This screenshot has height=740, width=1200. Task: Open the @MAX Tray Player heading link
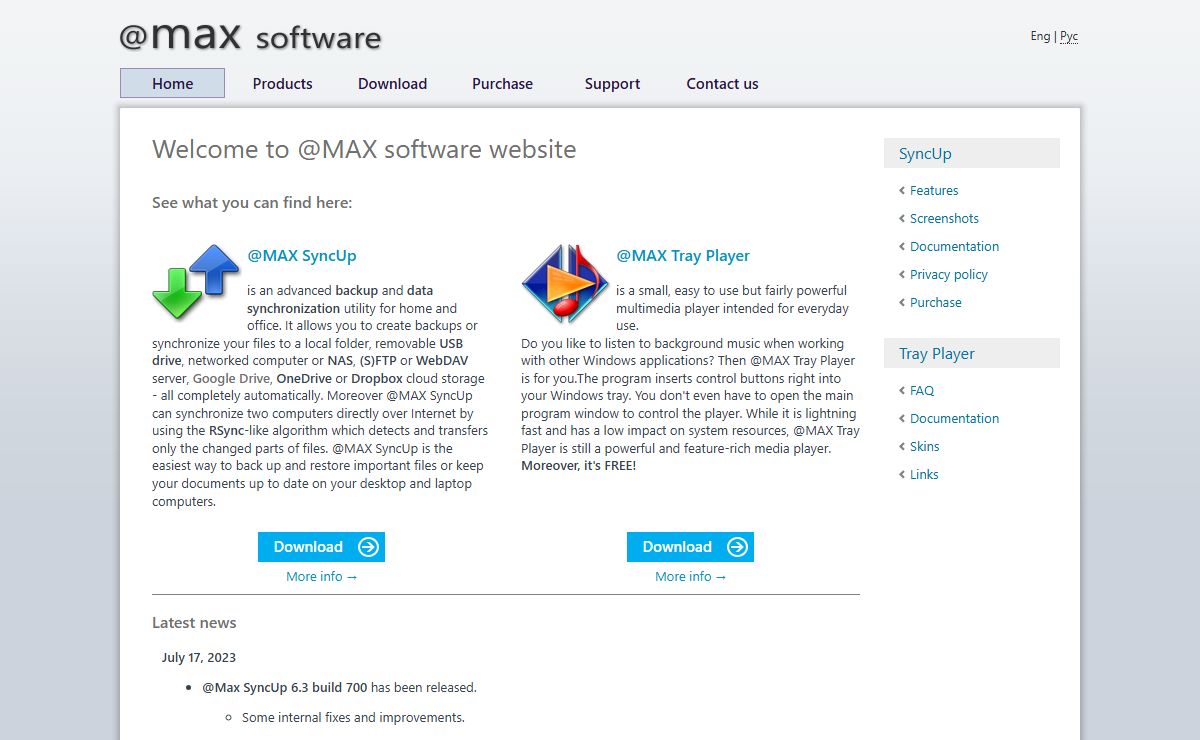(x=683, y=256)
